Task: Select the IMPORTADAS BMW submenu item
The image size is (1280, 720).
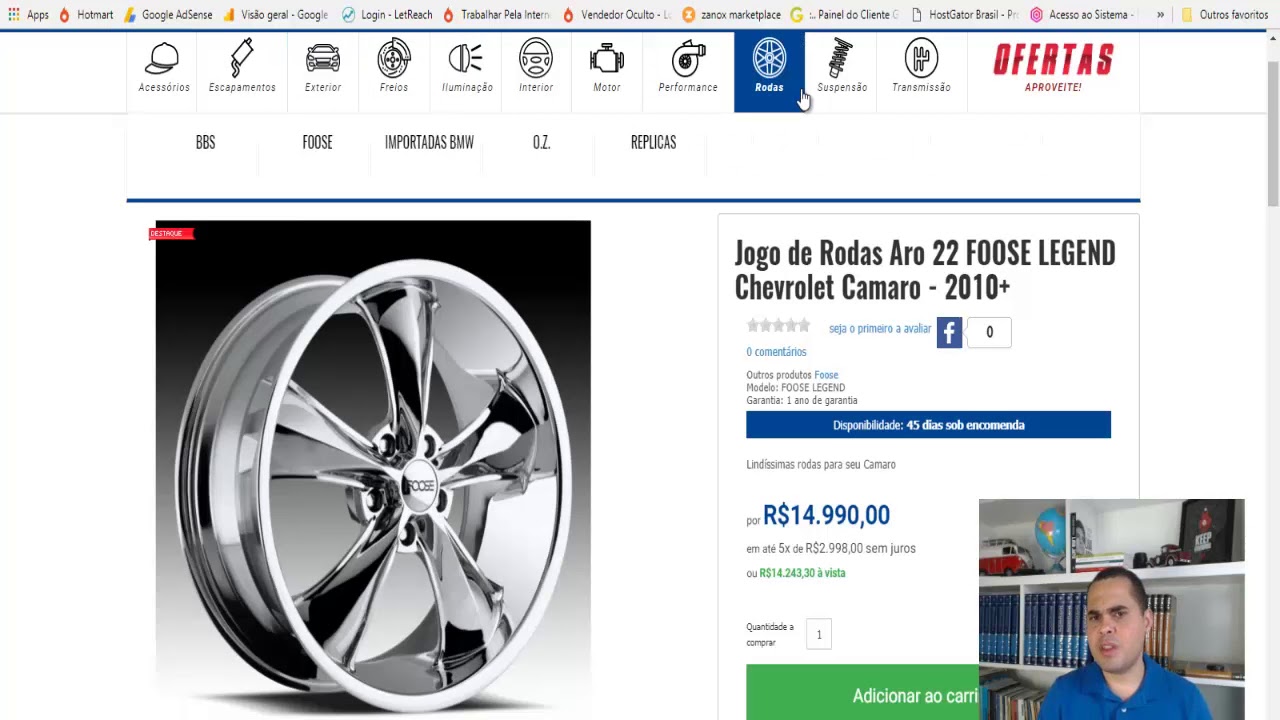Action: click(429, 142)
